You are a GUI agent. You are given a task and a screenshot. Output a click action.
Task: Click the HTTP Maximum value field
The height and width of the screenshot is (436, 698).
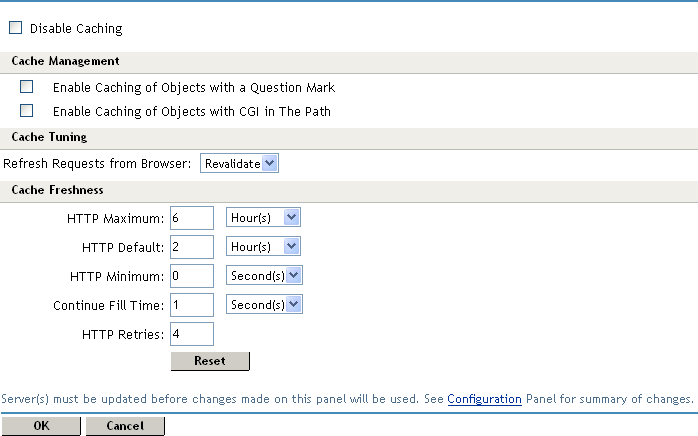pyautogui.click(x=192, y=217)
